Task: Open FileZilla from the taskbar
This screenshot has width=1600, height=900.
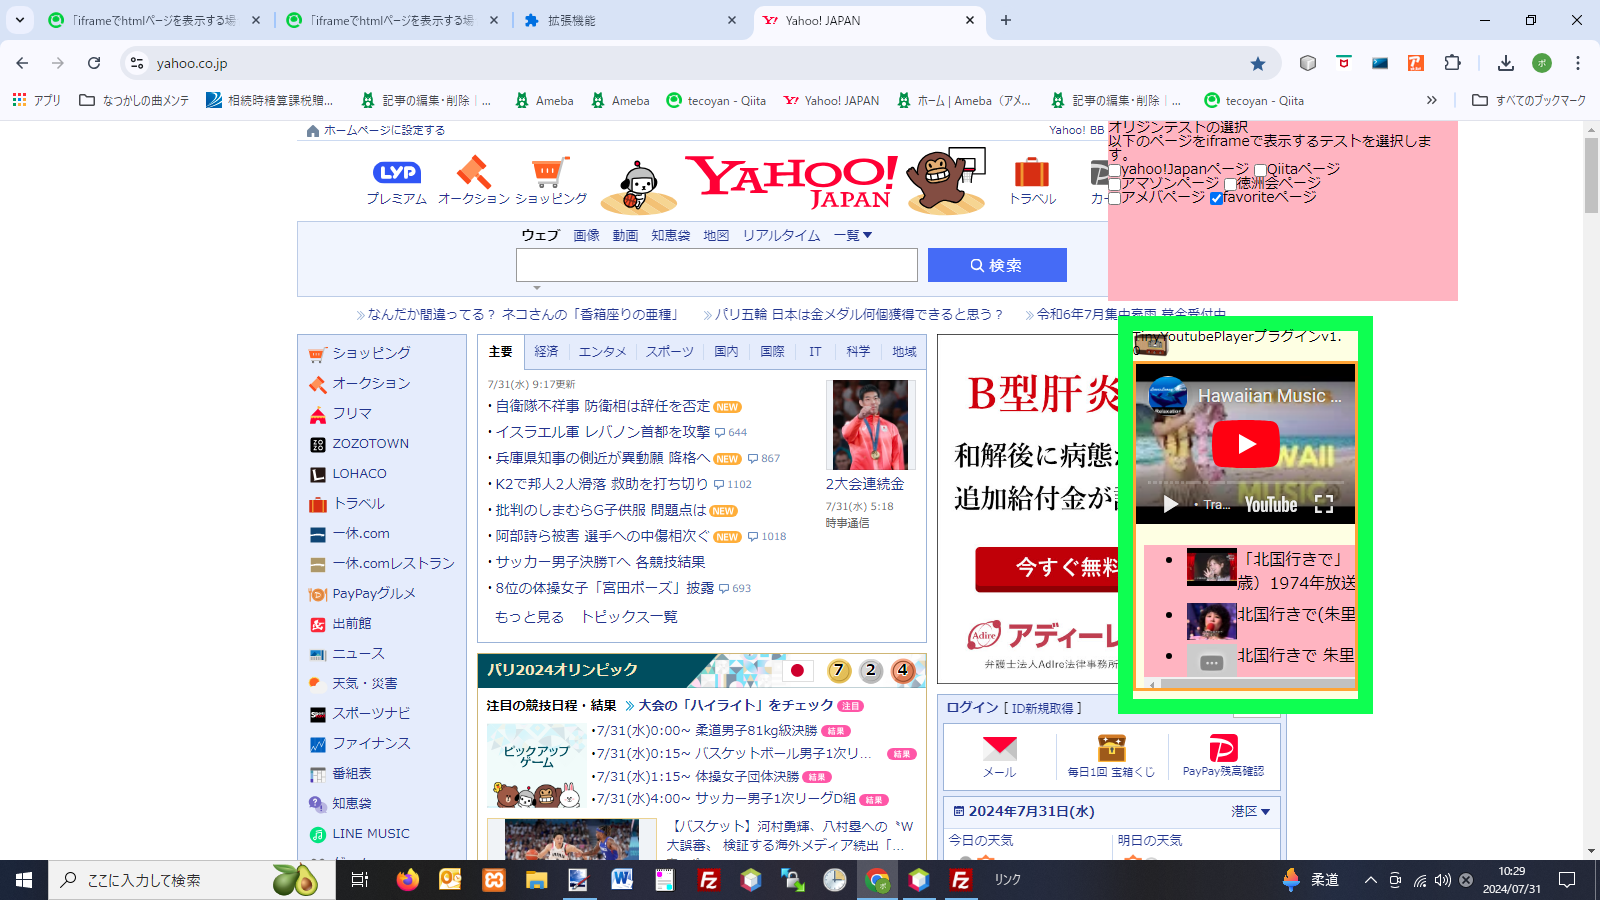Action: pyautogui.click(x=962, y=880)
